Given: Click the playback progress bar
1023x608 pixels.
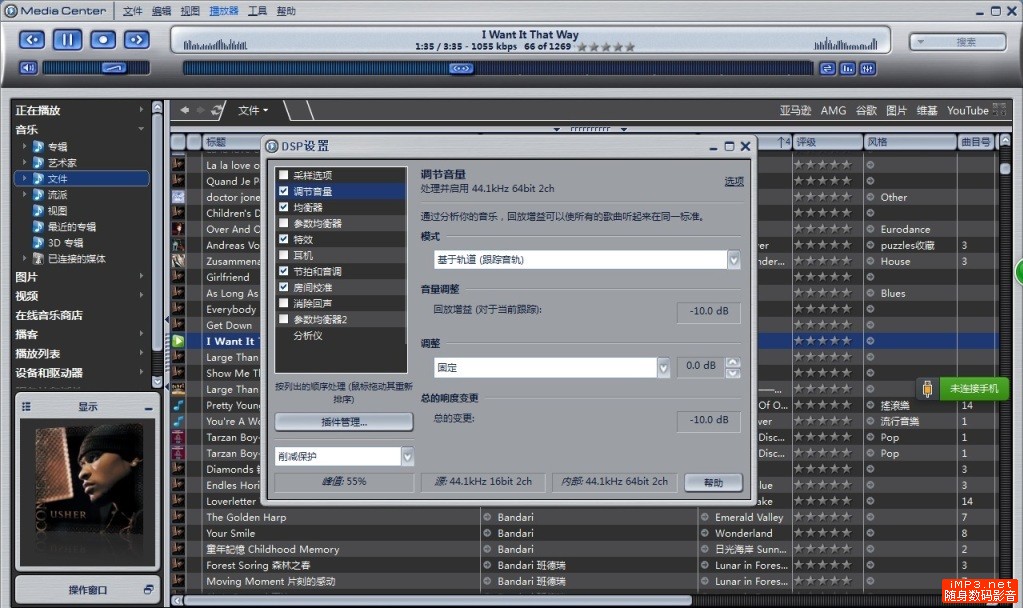Looking at the screenshot, I should click(500, 68).
